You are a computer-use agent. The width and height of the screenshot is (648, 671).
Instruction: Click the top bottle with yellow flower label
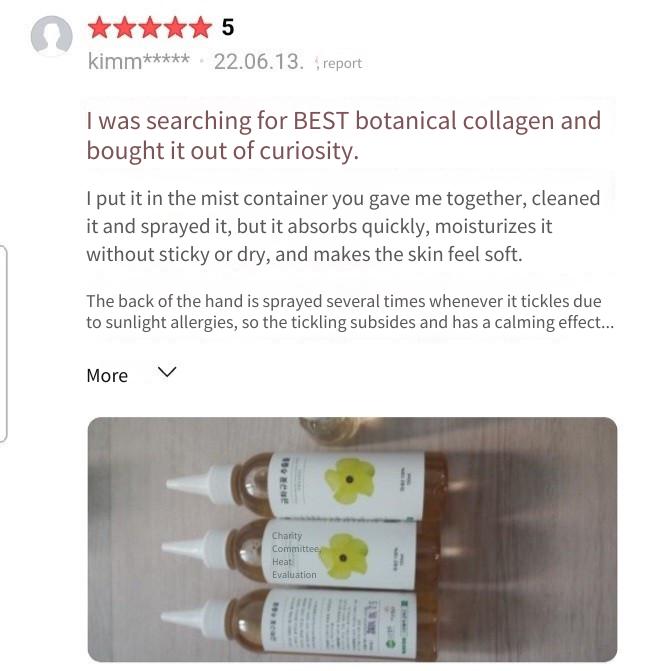[304, 485]
